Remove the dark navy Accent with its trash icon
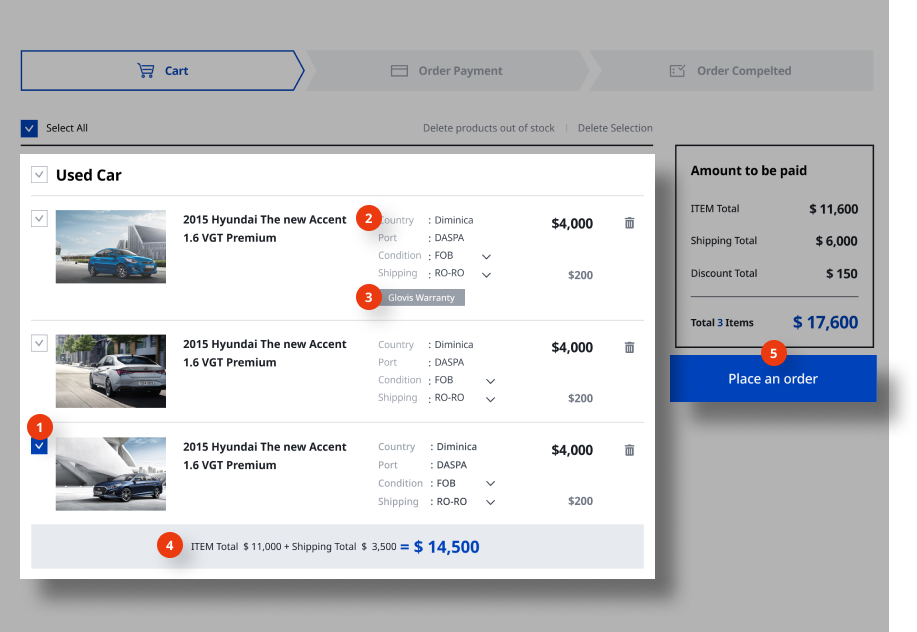The width and height of the screenshot is (917, 632). tap(629, 450)
